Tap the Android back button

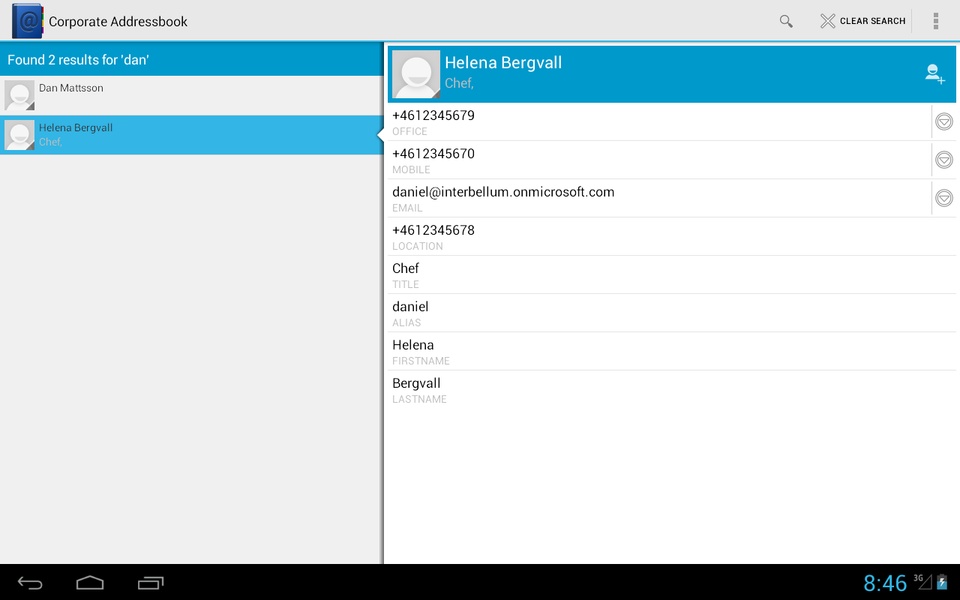coord(30,583)
